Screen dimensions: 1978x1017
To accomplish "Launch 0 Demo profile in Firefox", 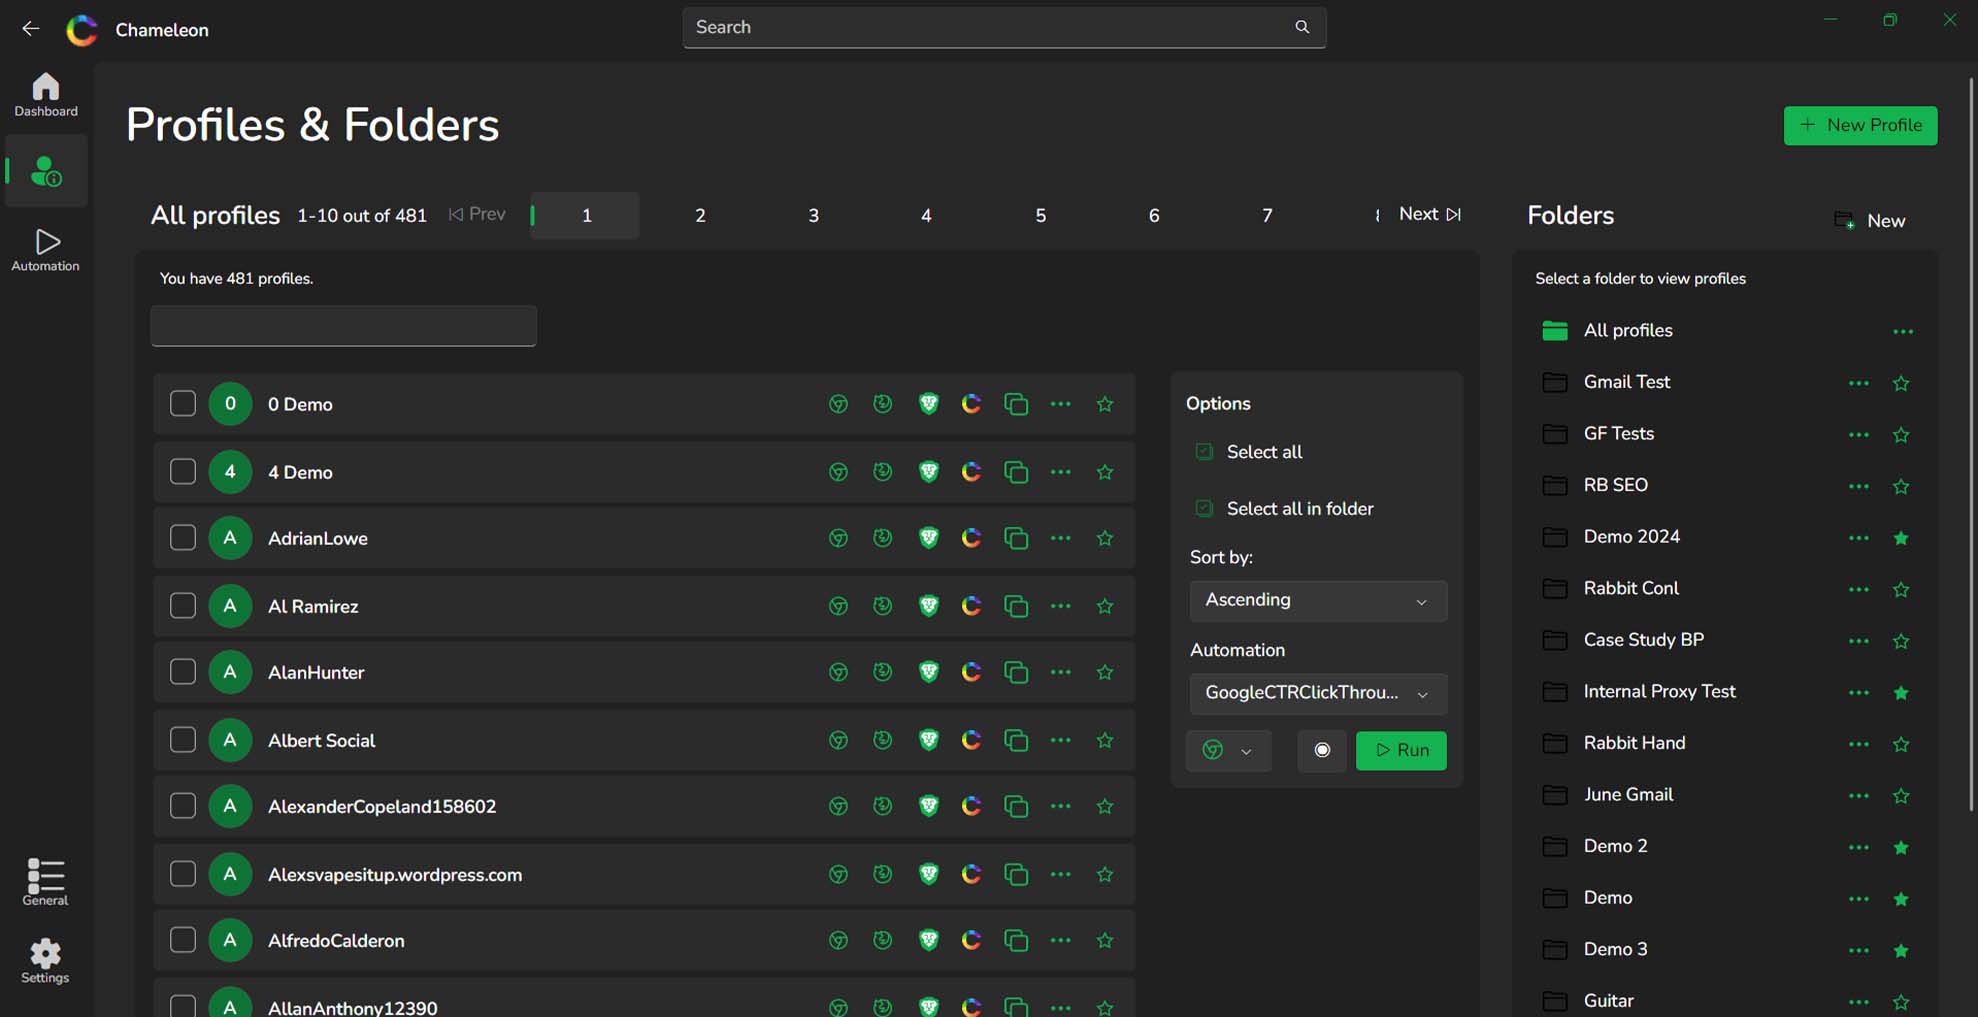I will pyautogui.click(x=882, y=404).
